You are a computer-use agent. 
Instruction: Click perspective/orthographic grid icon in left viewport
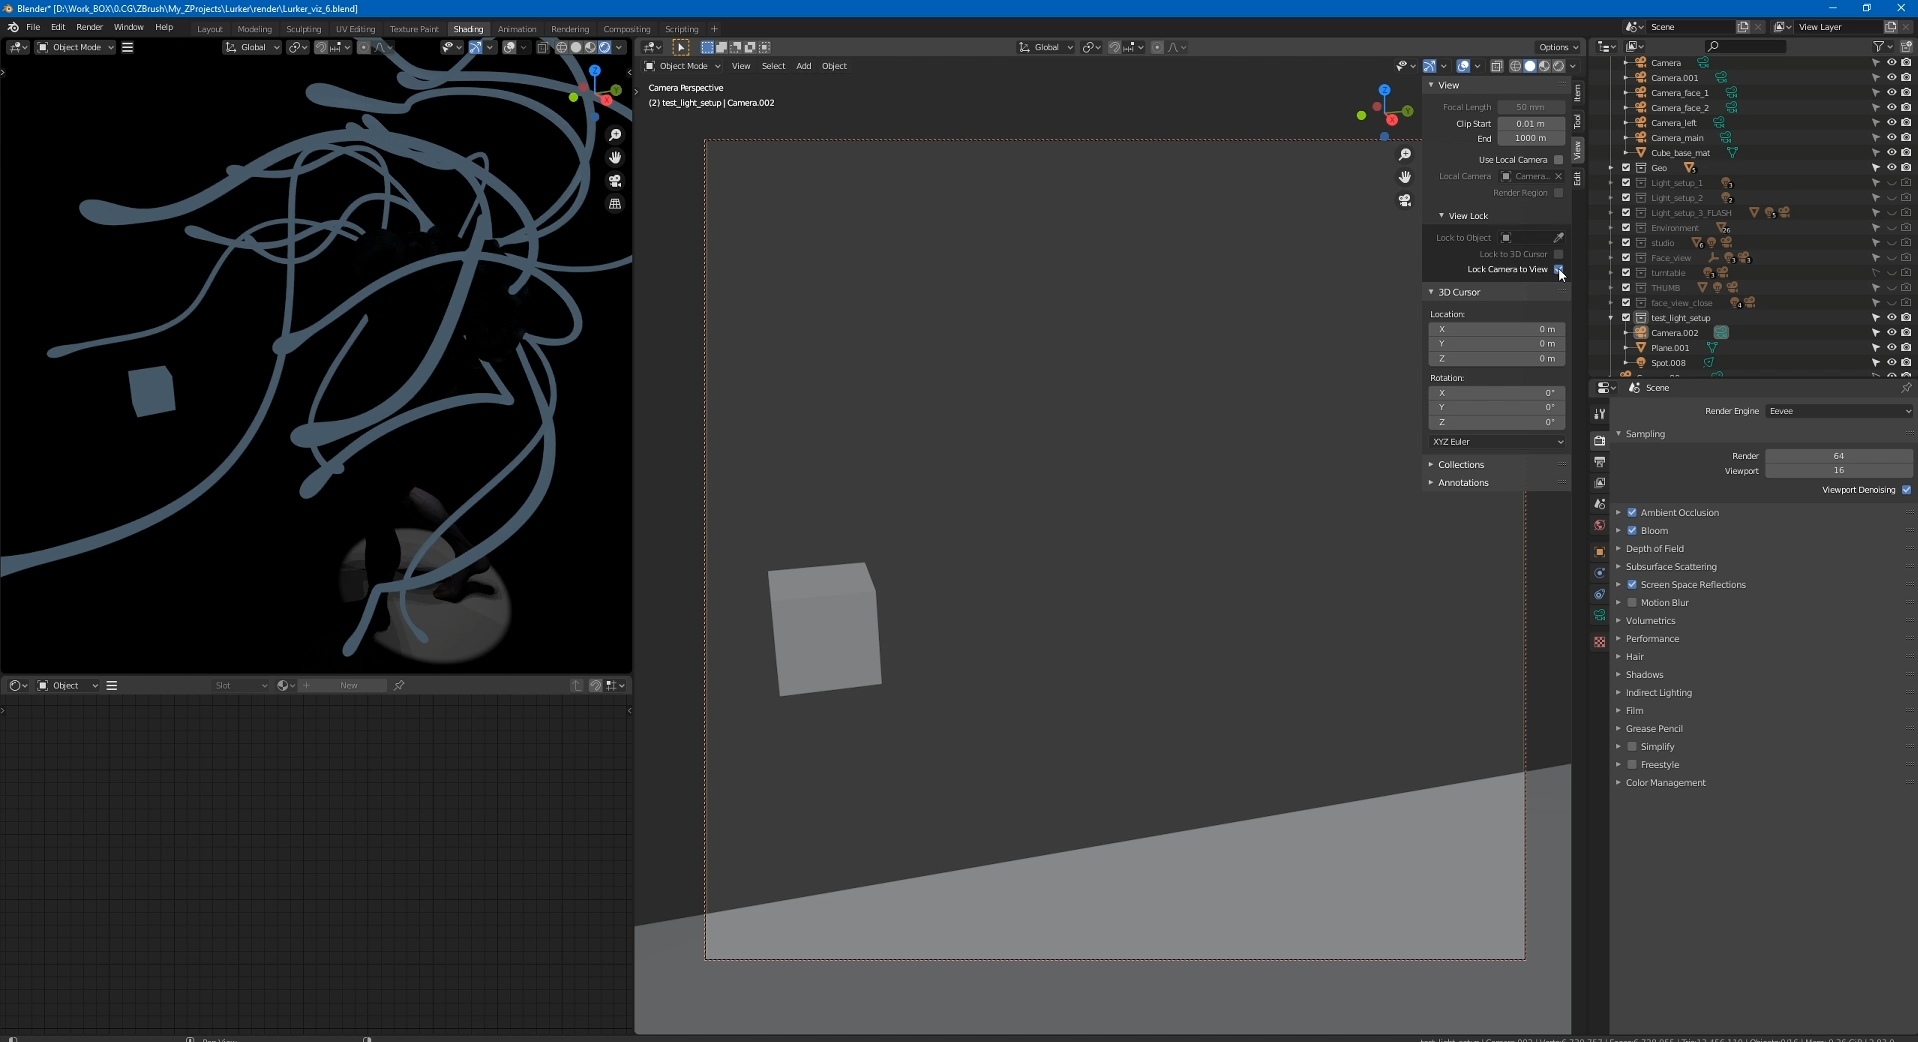pyautogui.click(x=615, y=204)
